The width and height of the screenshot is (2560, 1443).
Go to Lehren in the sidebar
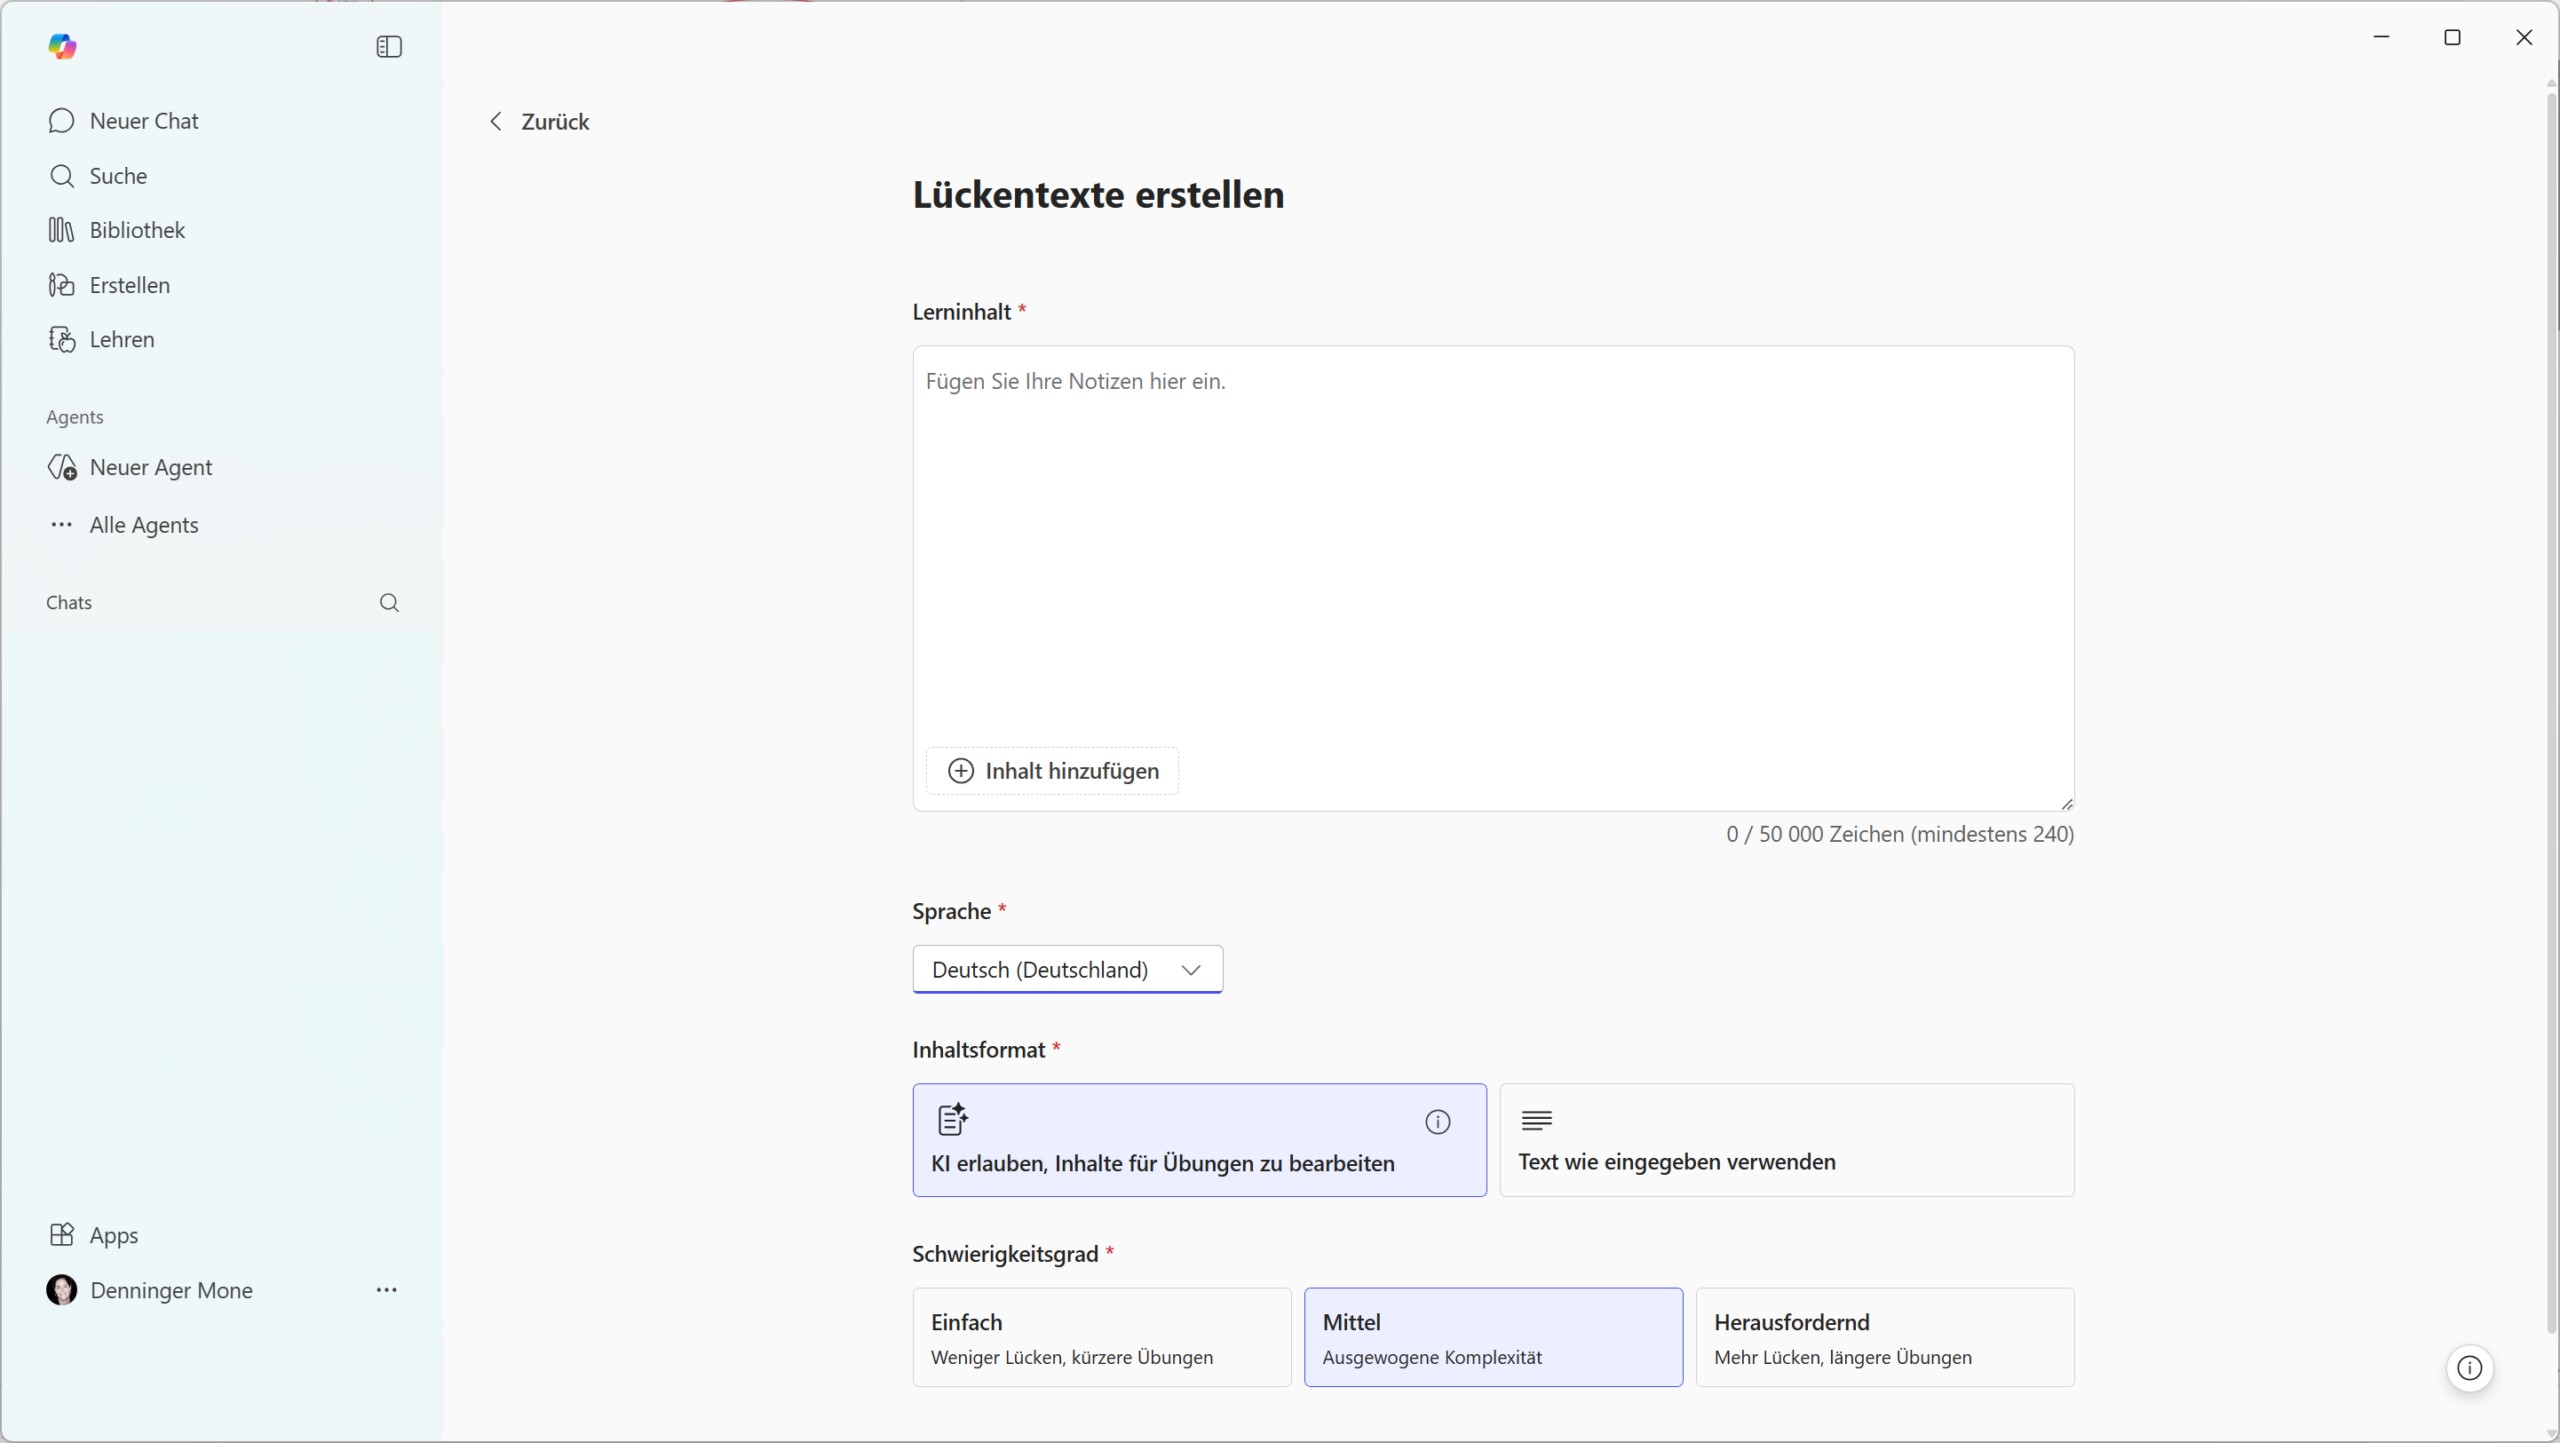121,339
